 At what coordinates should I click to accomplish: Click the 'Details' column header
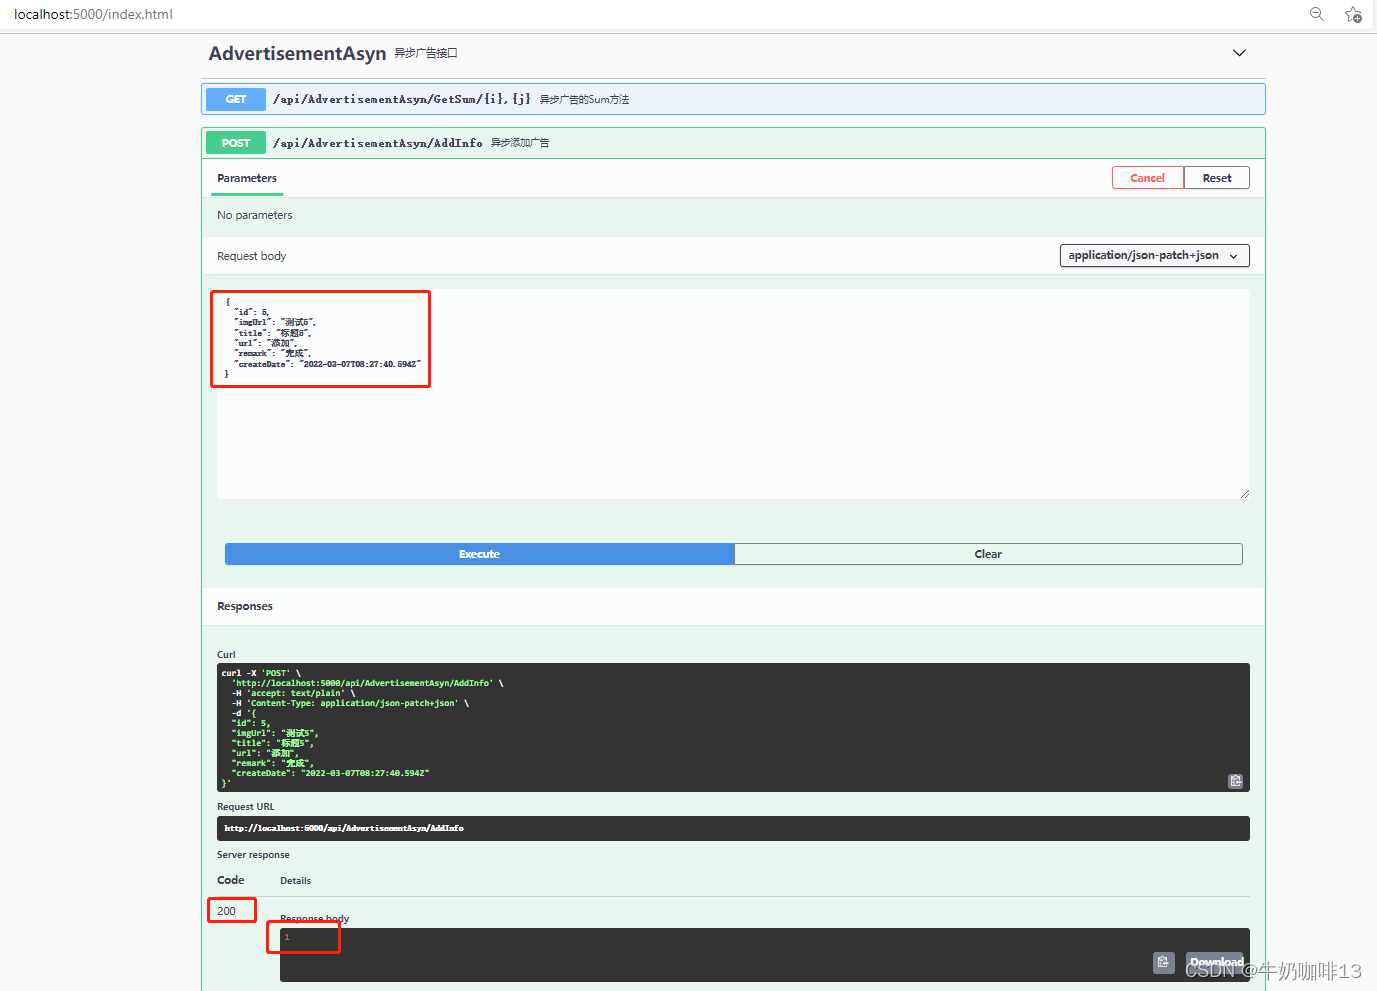(295, 881)
